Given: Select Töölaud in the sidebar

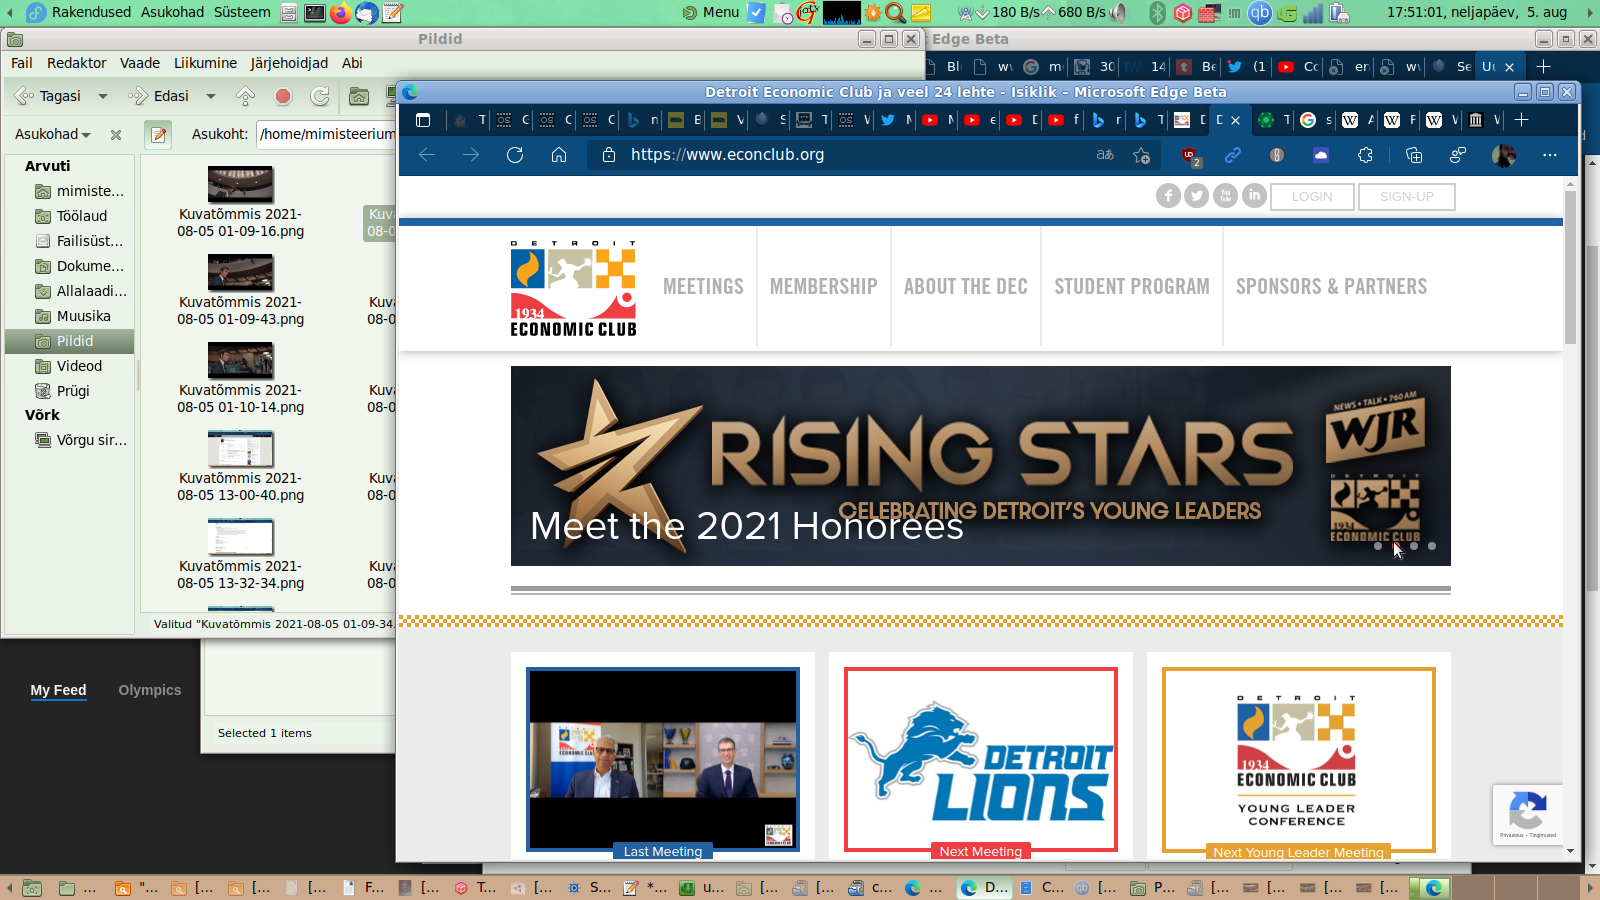Looking at the screenshot, I should click(70, 216).
